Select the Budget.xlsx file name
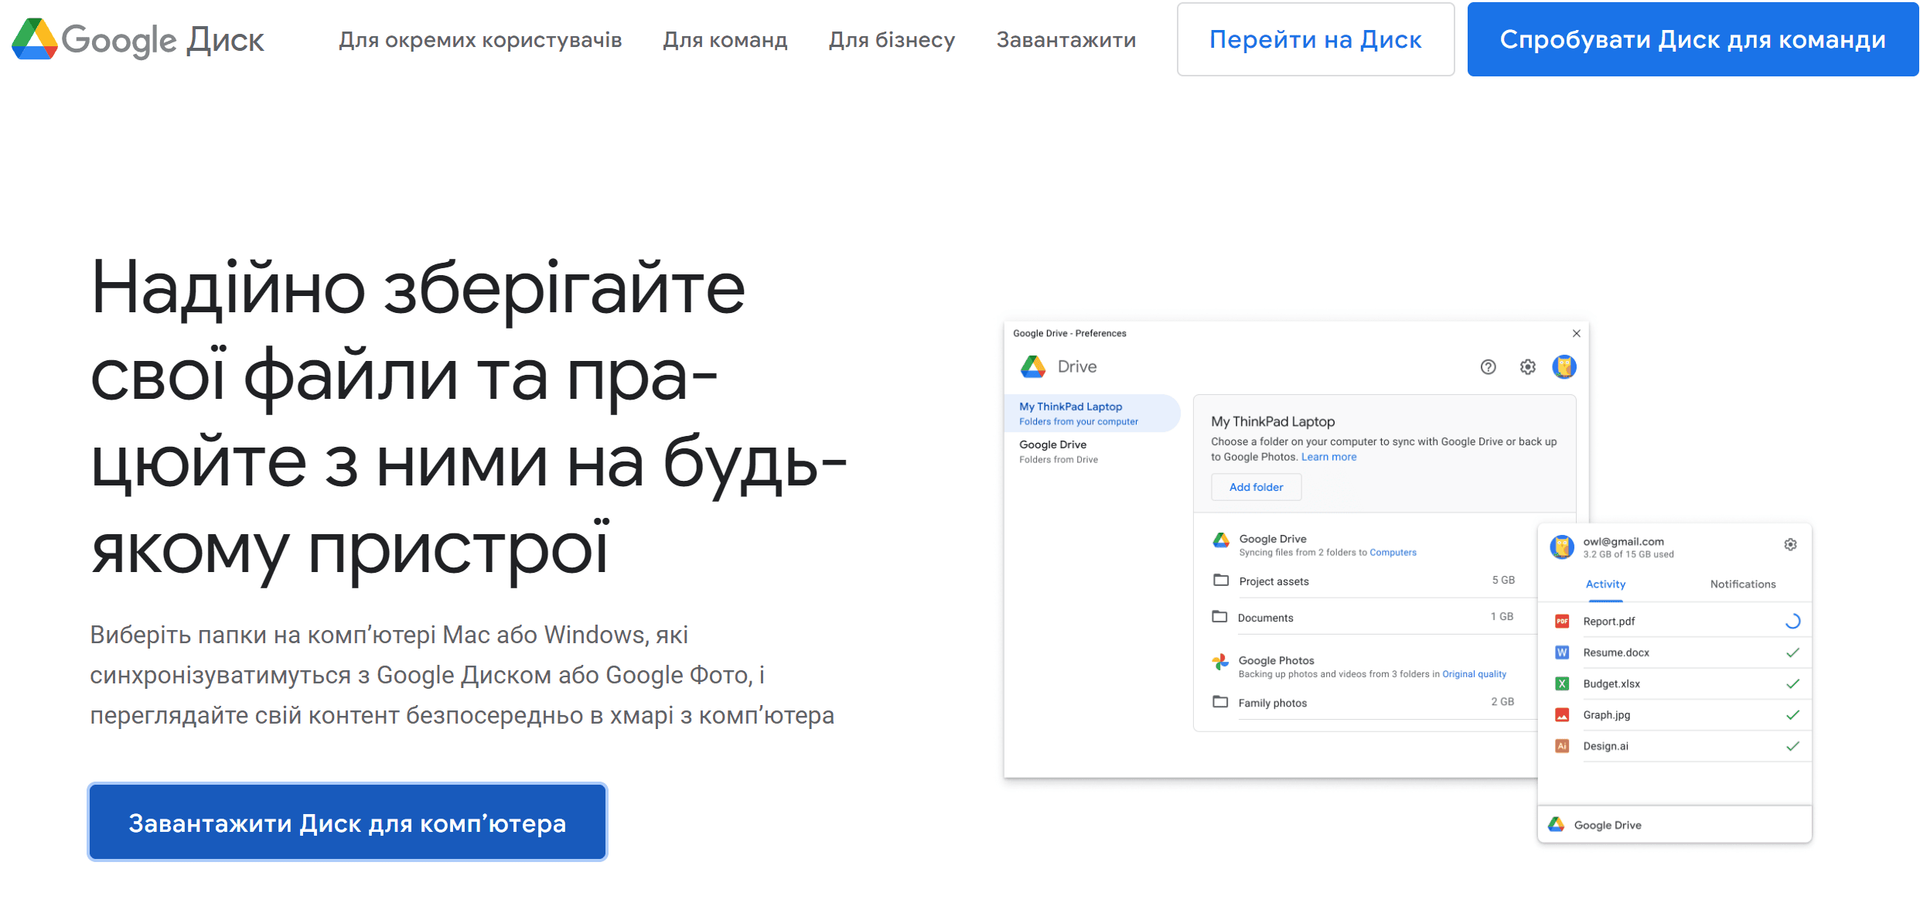Image resolution: width=1920 pixels, height=916 pixels. [x=1611, y=684]
